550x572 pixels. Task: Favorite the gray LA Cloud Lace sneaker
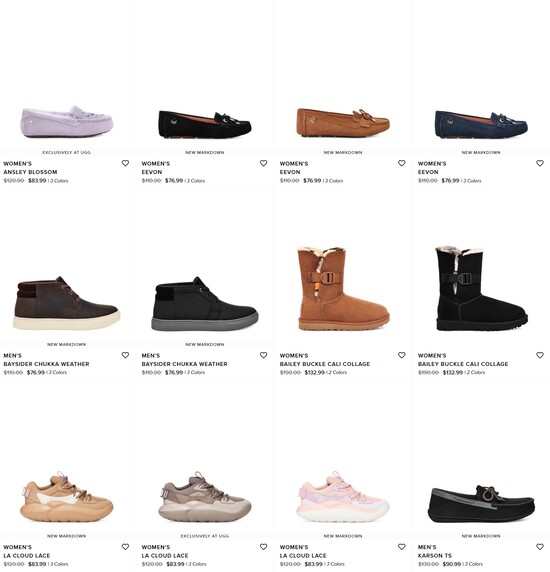point(263,547)
